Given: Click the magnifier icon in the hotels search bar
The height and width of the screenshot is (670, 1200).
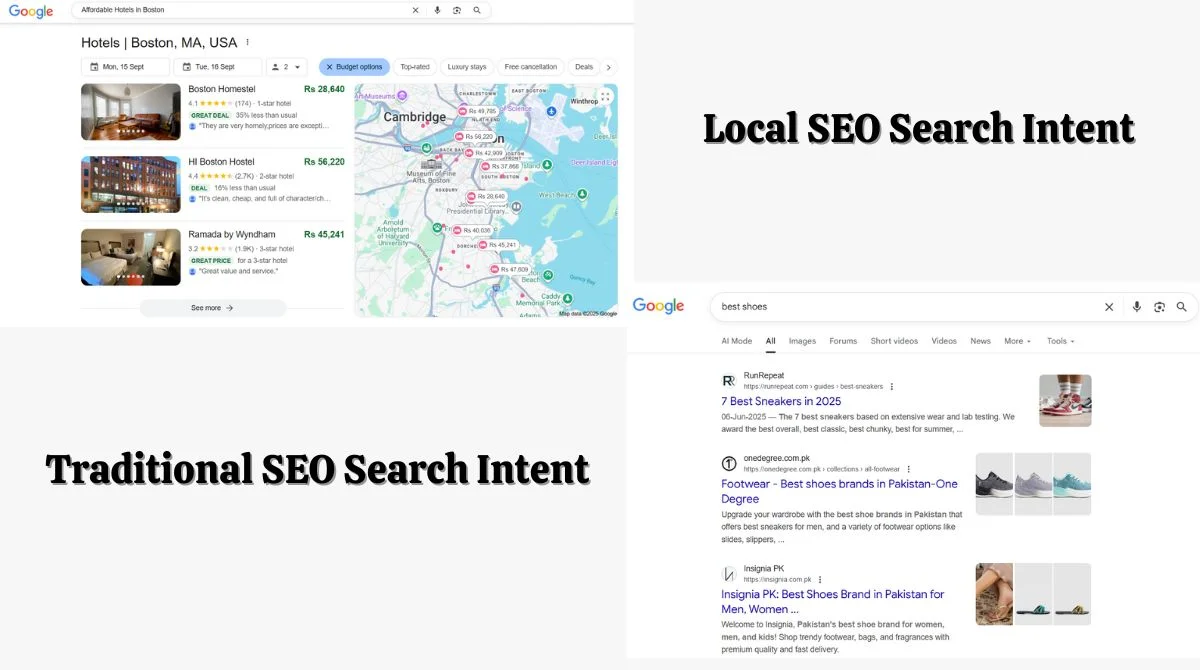Looking at the screenshot, I should click(477, 10).
